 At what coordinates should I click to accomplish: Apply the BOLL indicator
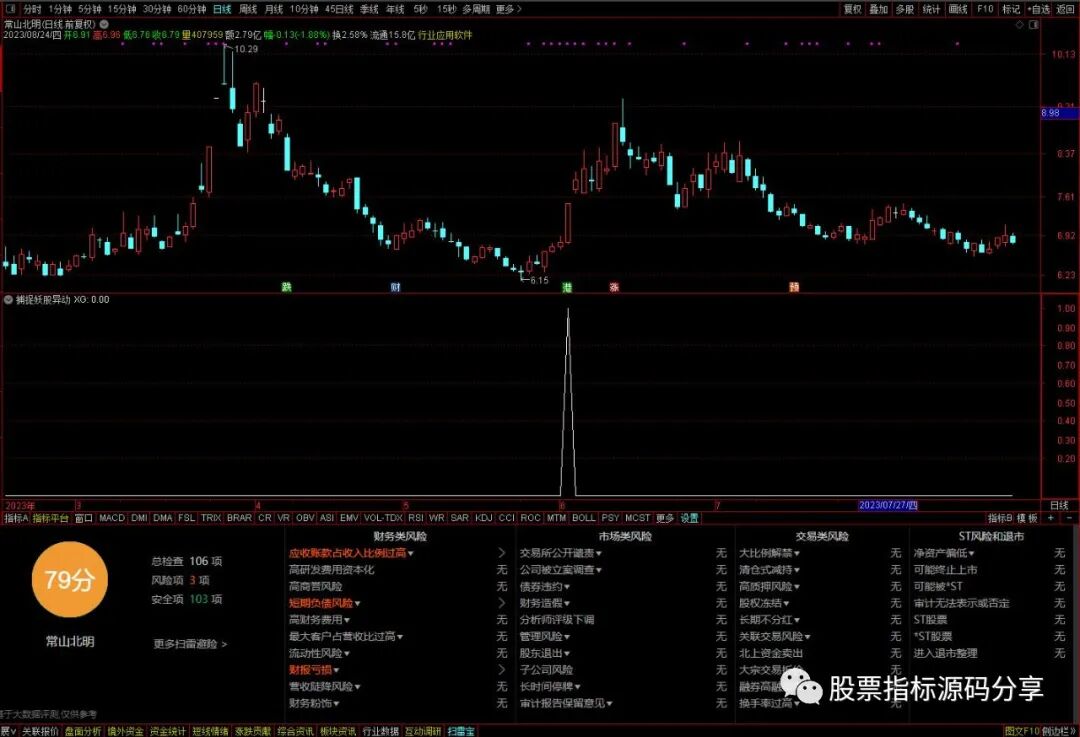[x=583, y=518]
